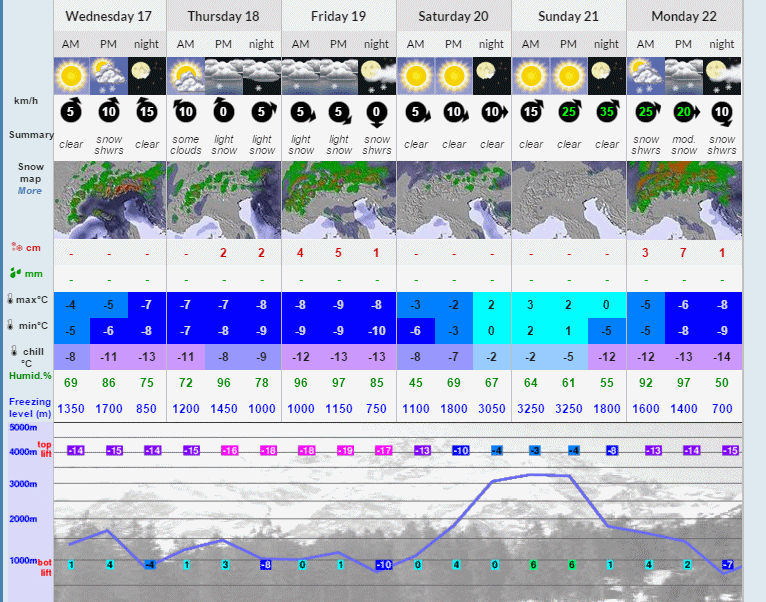Click Monday 22 PM green wind icon 20

686,112
